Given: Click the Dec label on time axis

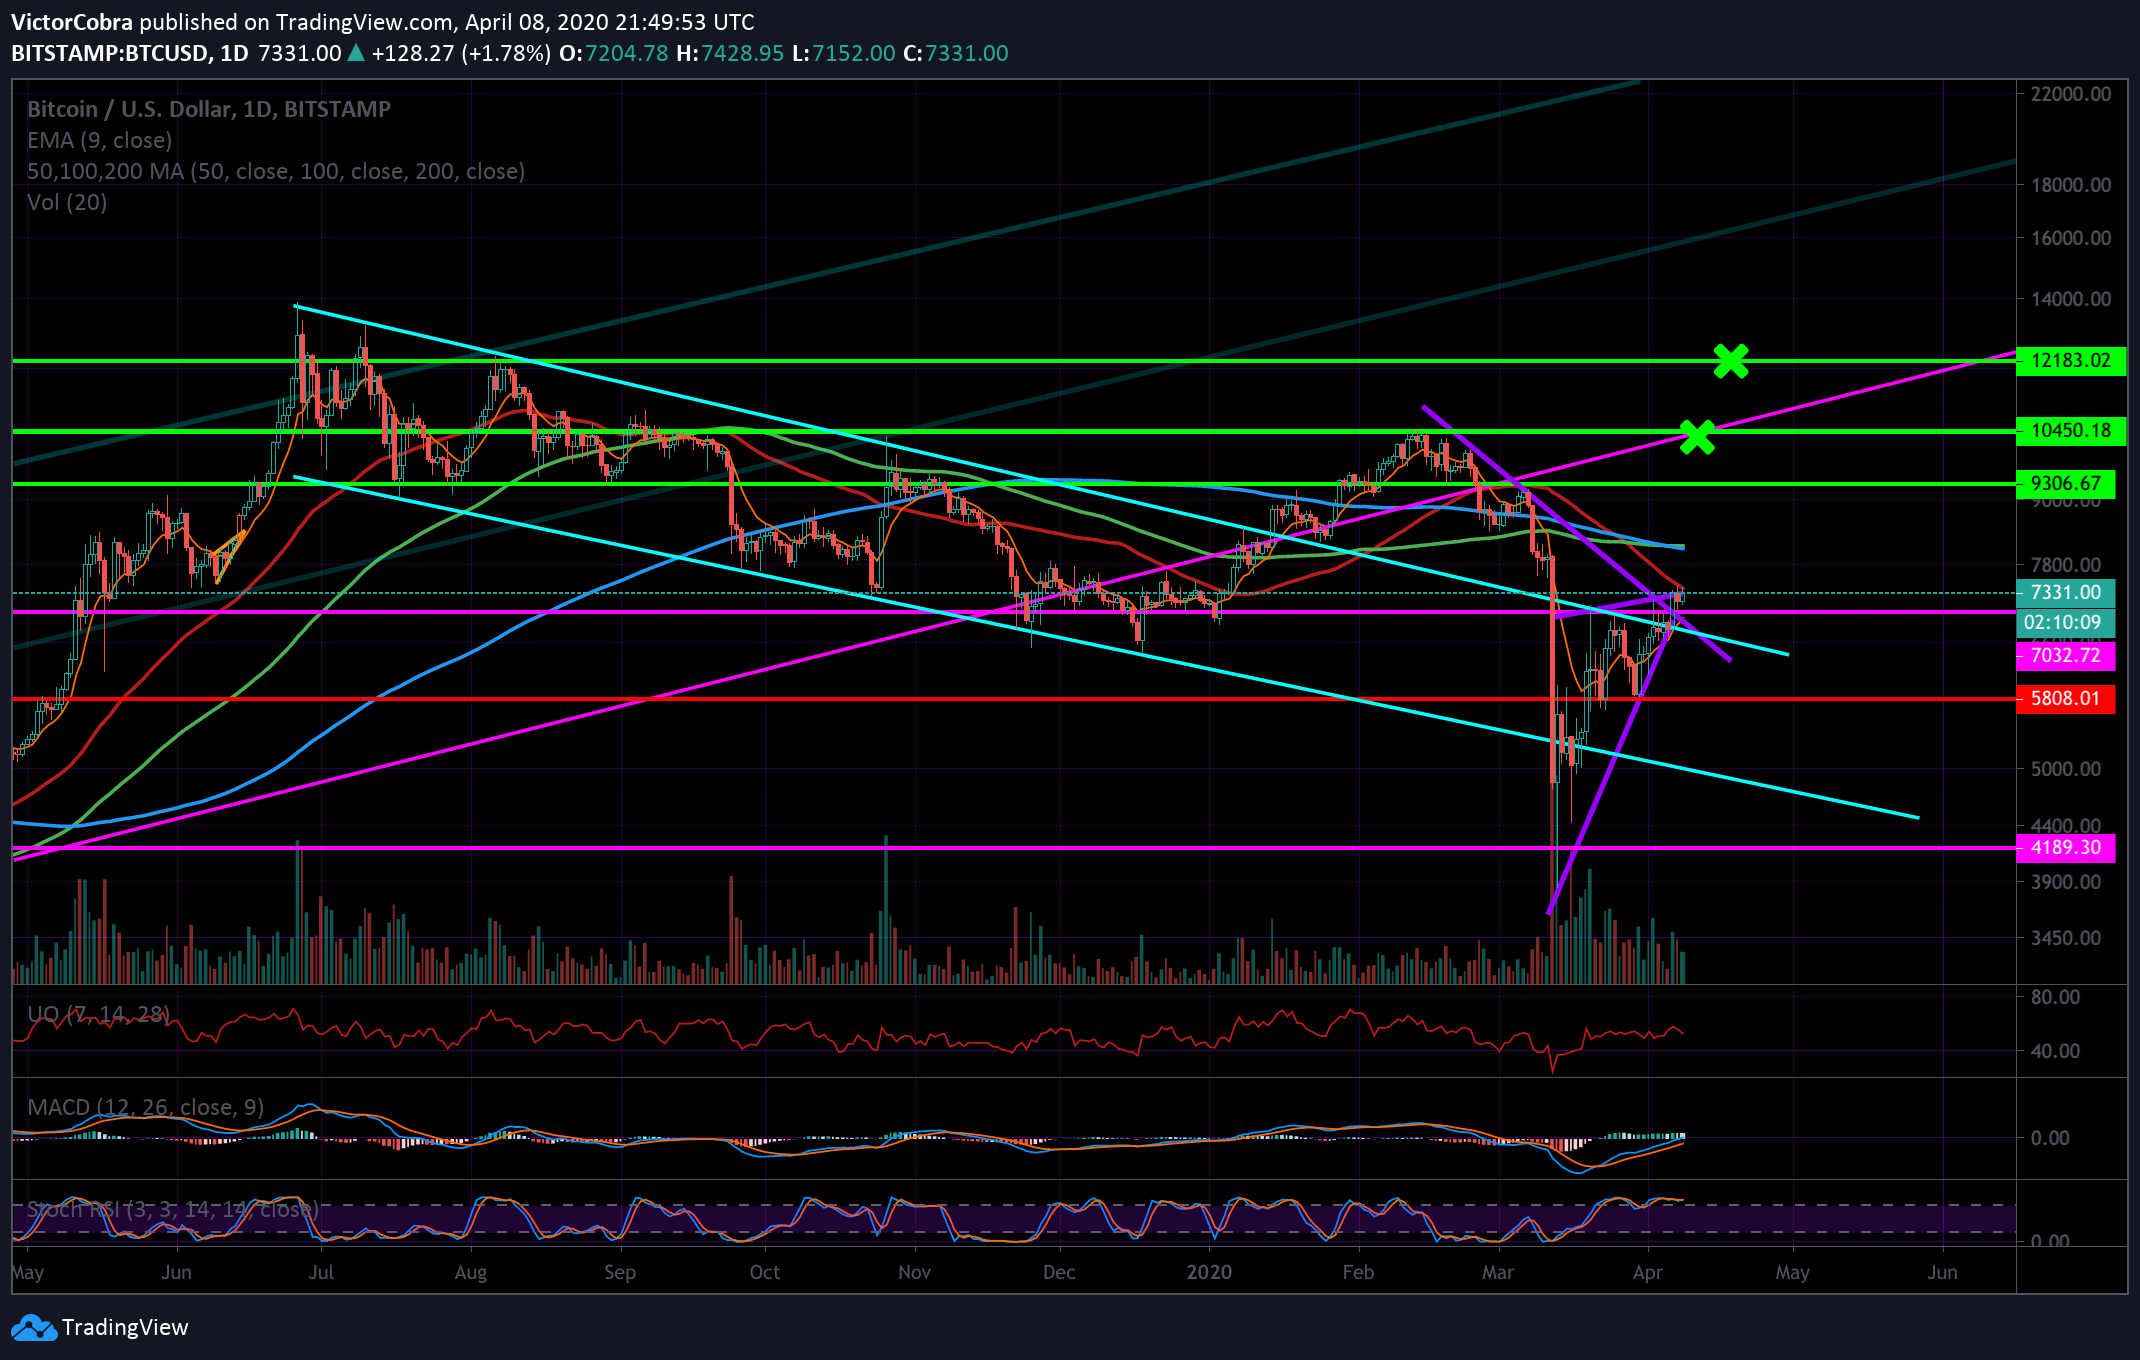Looking at the screenshot, I should [1059, 1273].
